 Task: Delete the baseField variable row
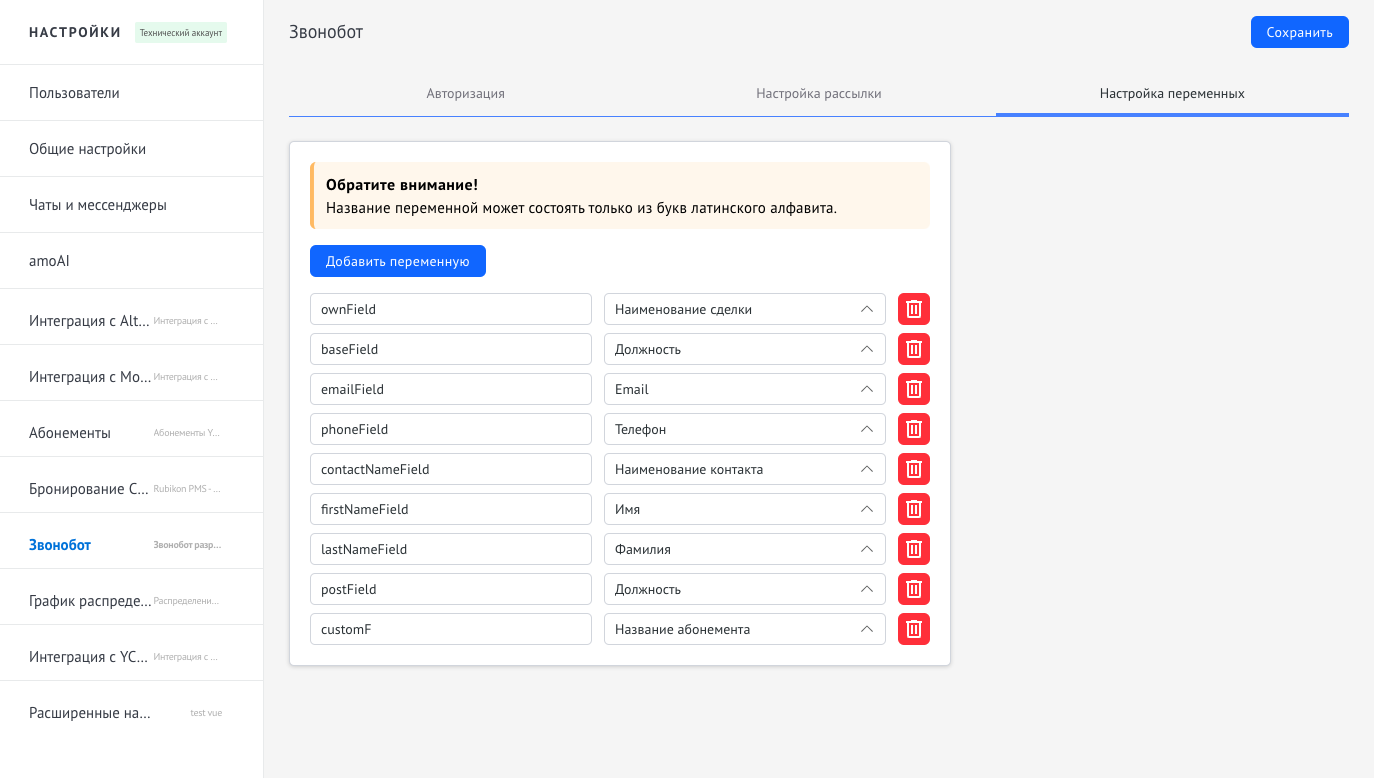[x=914, y=349]
